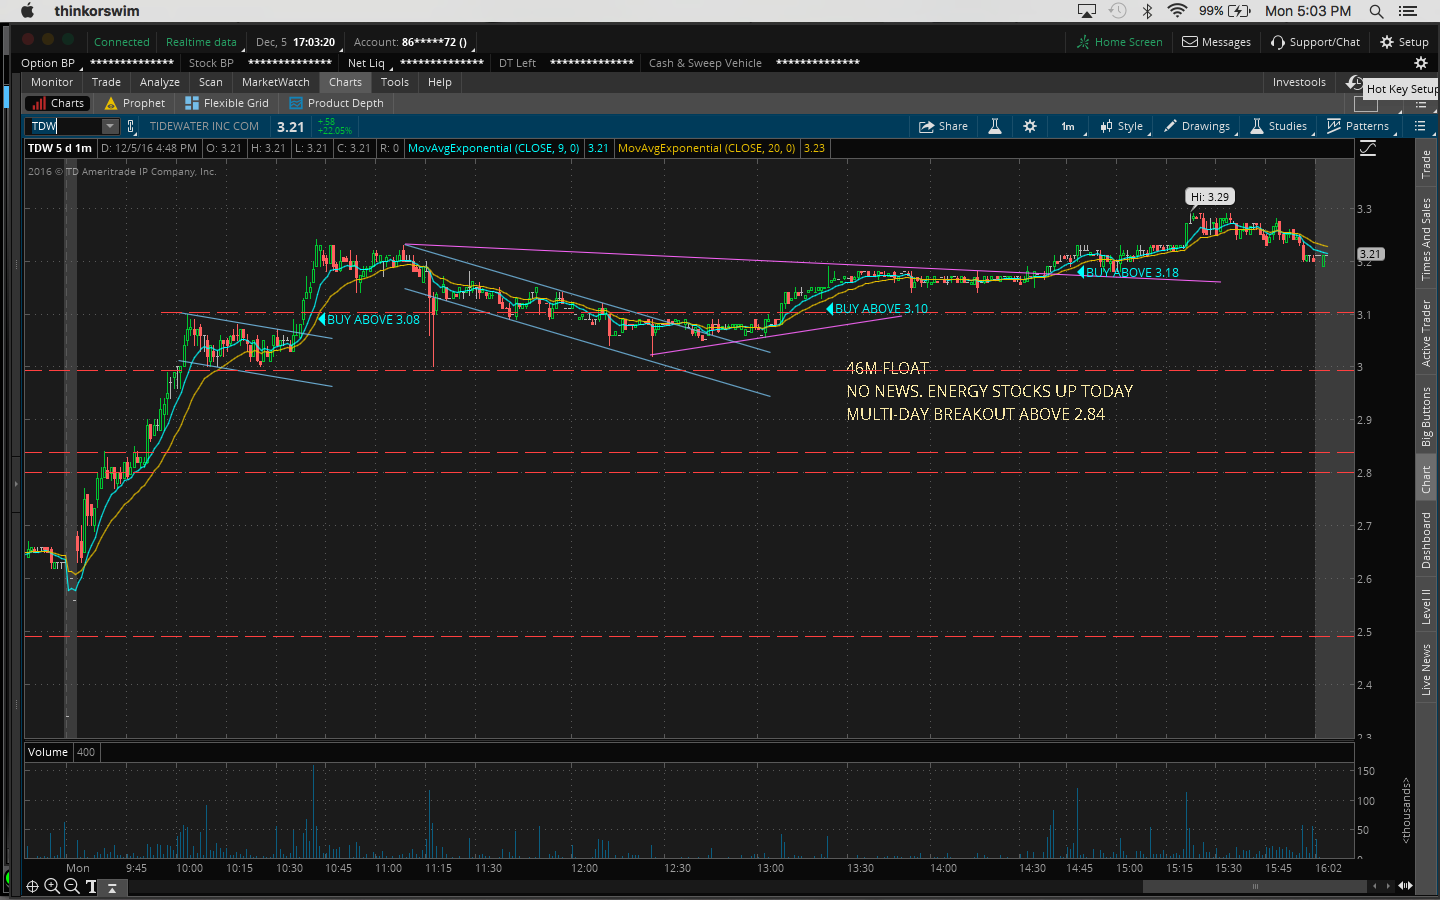Viewport: 1440px width, 900px height.
Task: Click the flask icon next to Share
Action: click(x=995, y=126)
